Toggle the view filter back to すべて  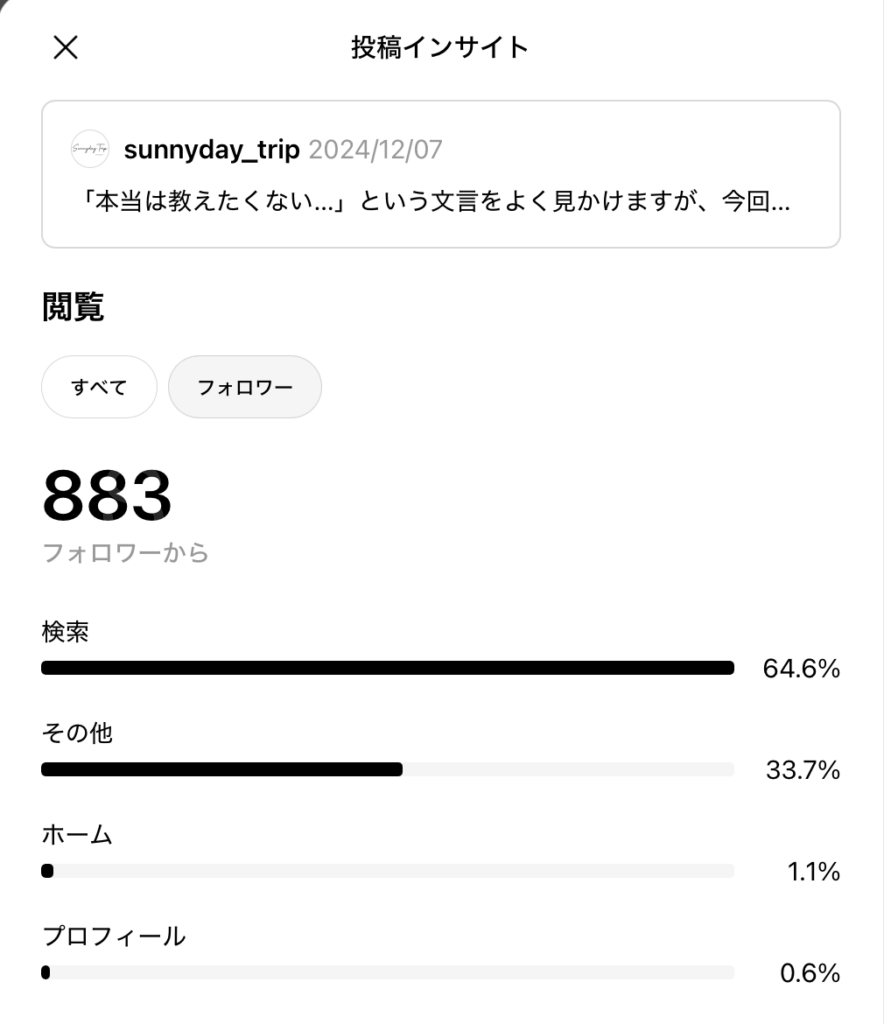click(99, 387)
